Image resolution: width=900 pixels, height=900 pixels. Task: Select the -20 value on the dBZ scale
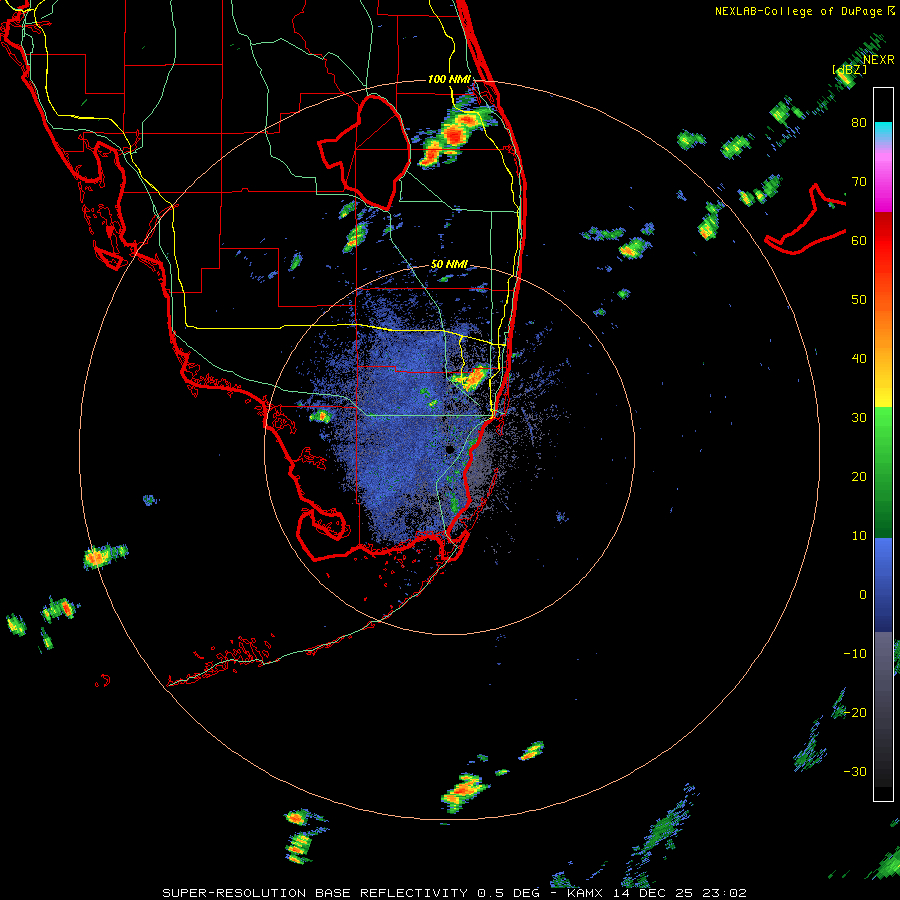[x=855, y=713]
